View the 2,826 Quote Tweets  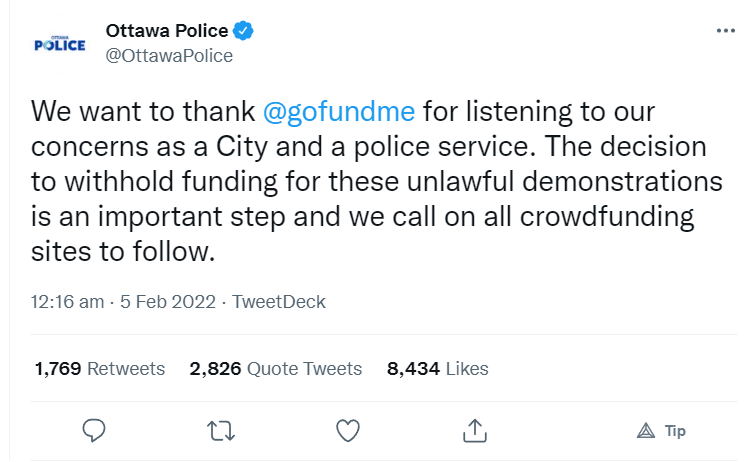pyautogui.click(x=276, y=369)
